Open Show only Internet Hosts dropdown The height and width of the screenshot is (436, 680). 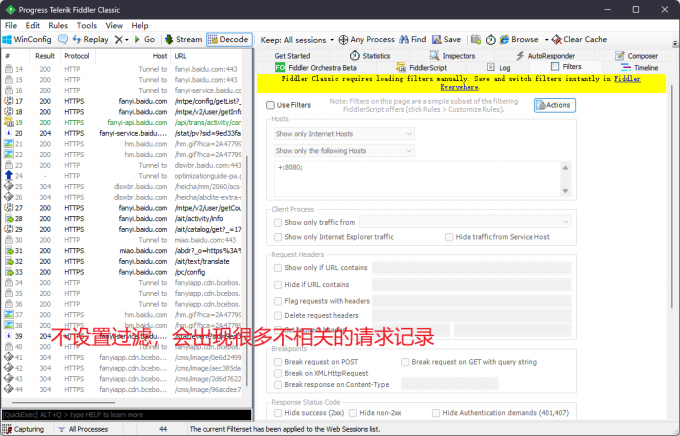pyautogui.click(x=344, y=134)
